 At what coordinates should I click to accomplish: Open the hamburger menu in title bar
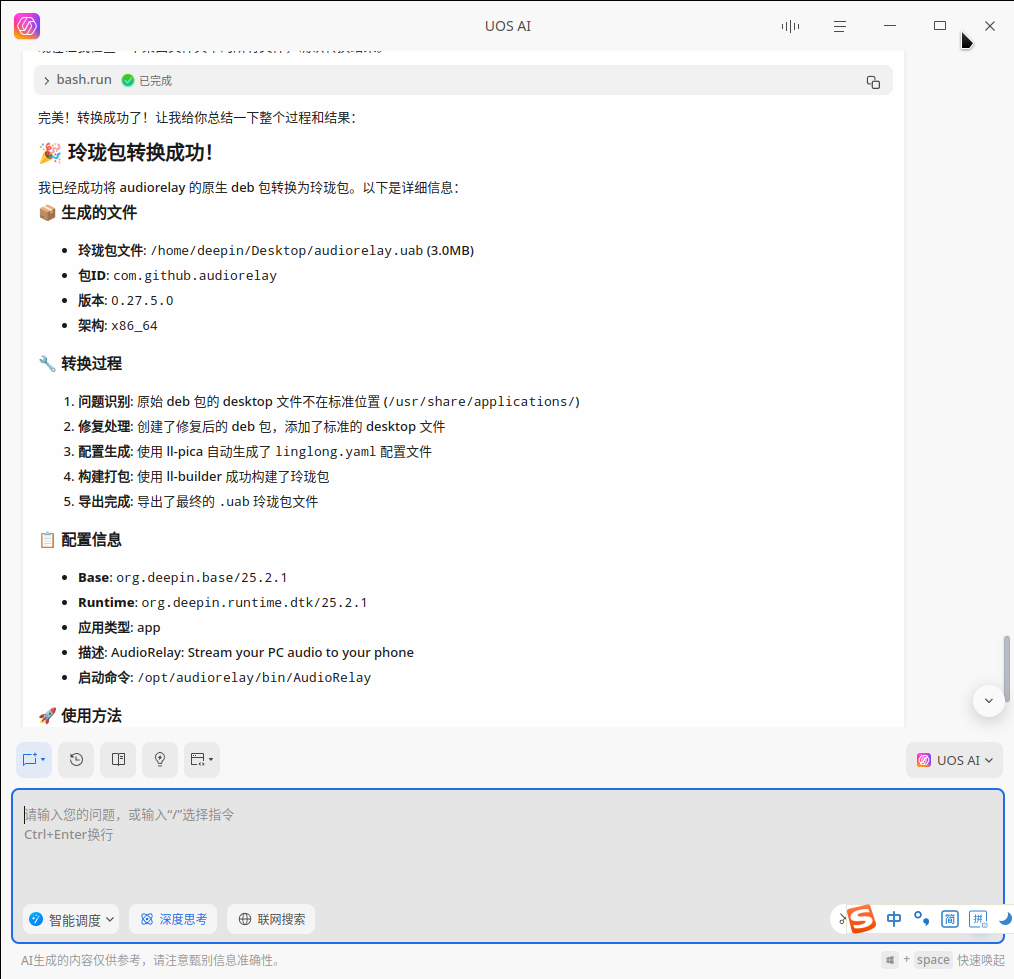(840, 27)
